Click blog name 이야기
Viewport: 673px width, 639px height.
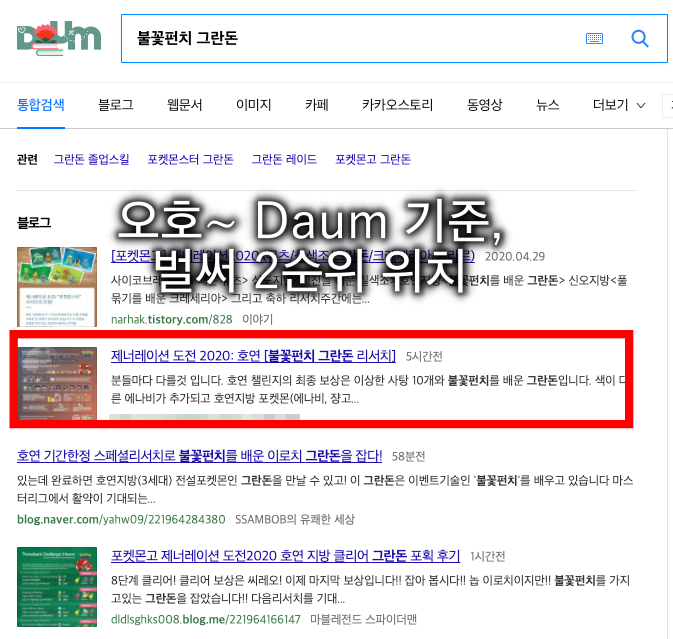(258, 319)
